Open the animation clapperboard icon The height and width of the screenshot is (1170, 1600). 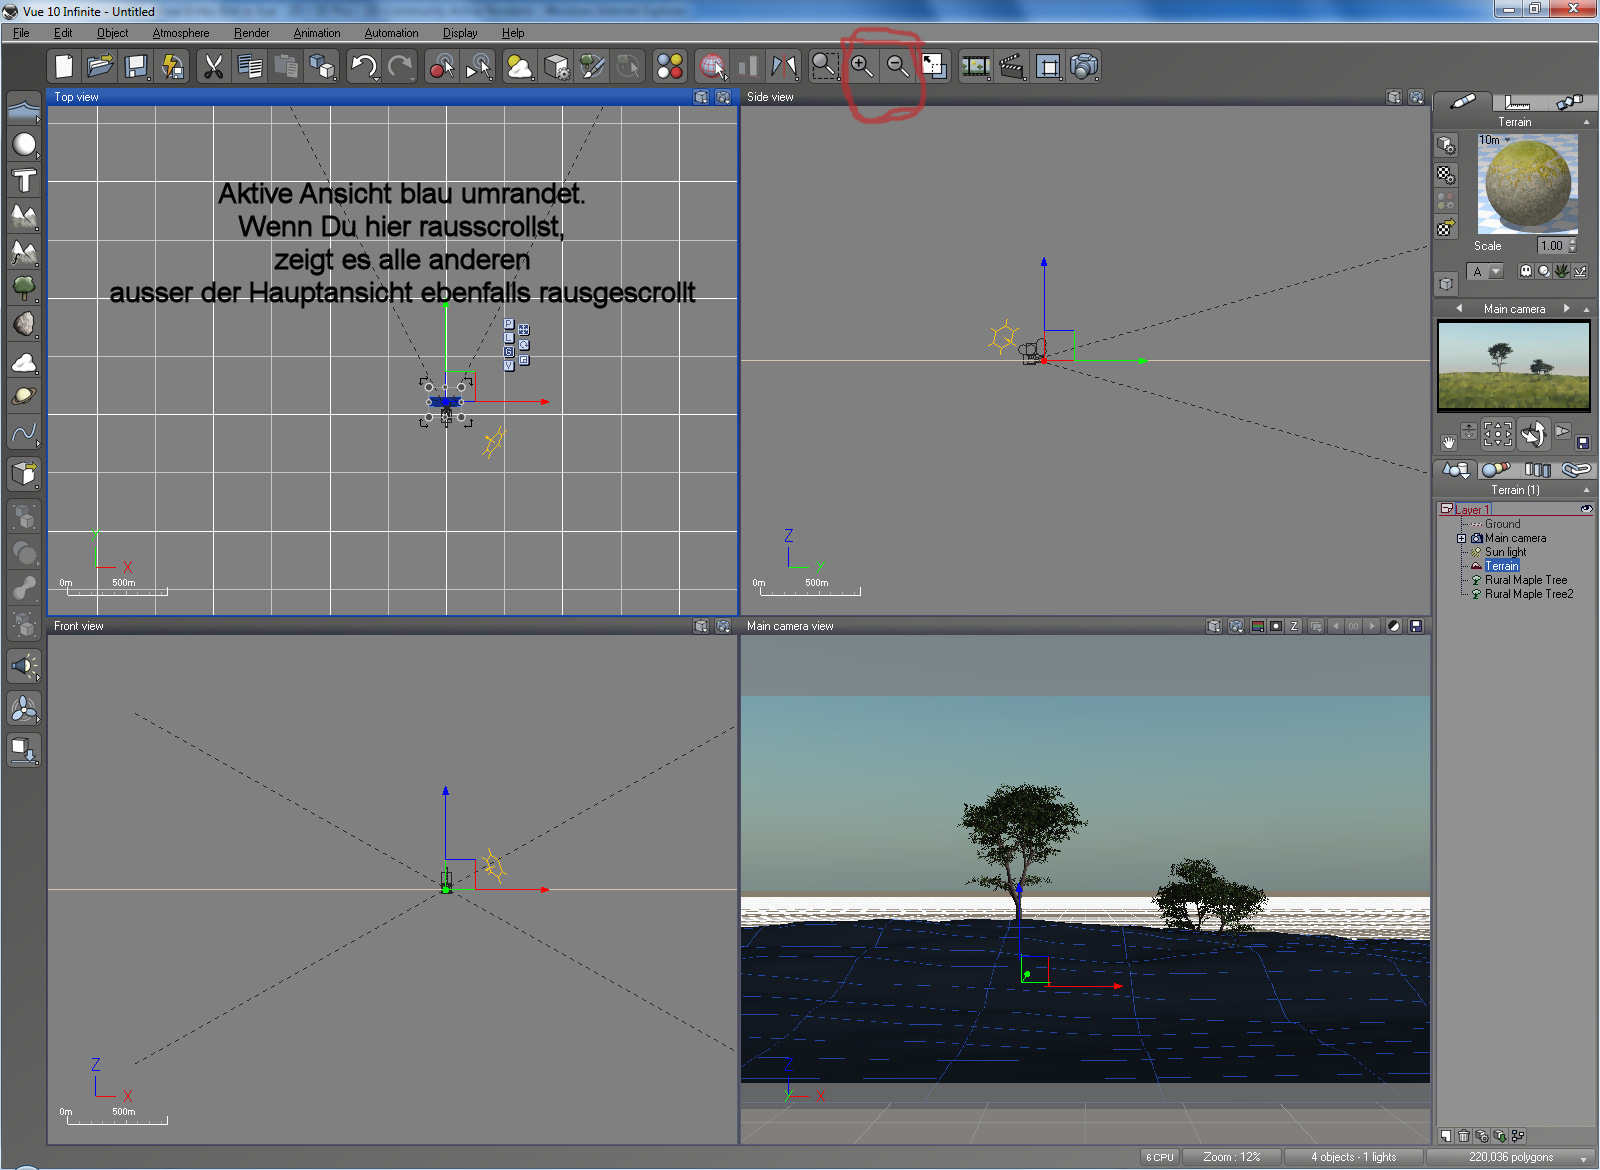point(1012,67)
